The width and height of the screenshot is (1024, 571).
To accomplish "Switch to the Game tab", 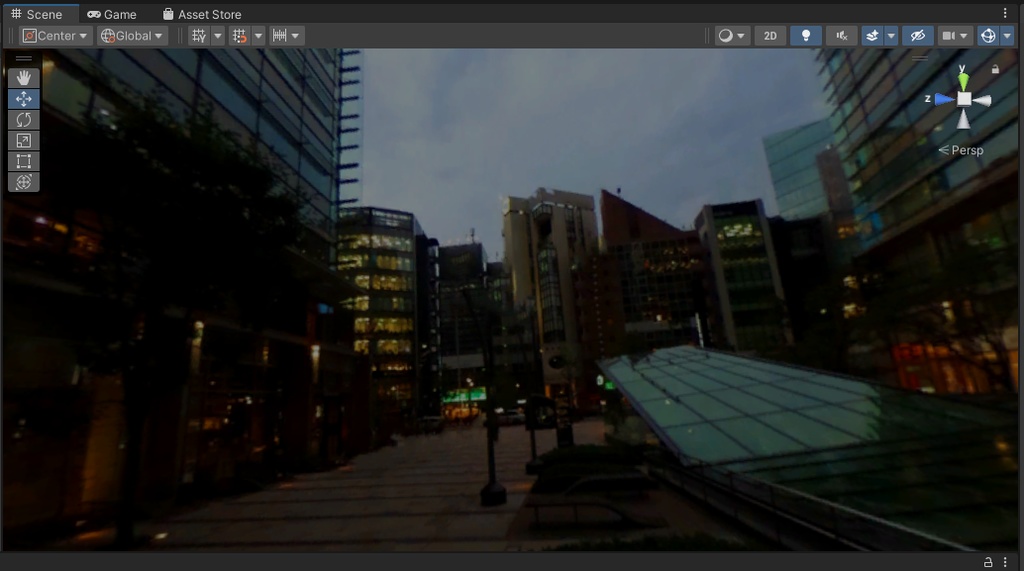I will pyautogui.click(x=112, y=14).
